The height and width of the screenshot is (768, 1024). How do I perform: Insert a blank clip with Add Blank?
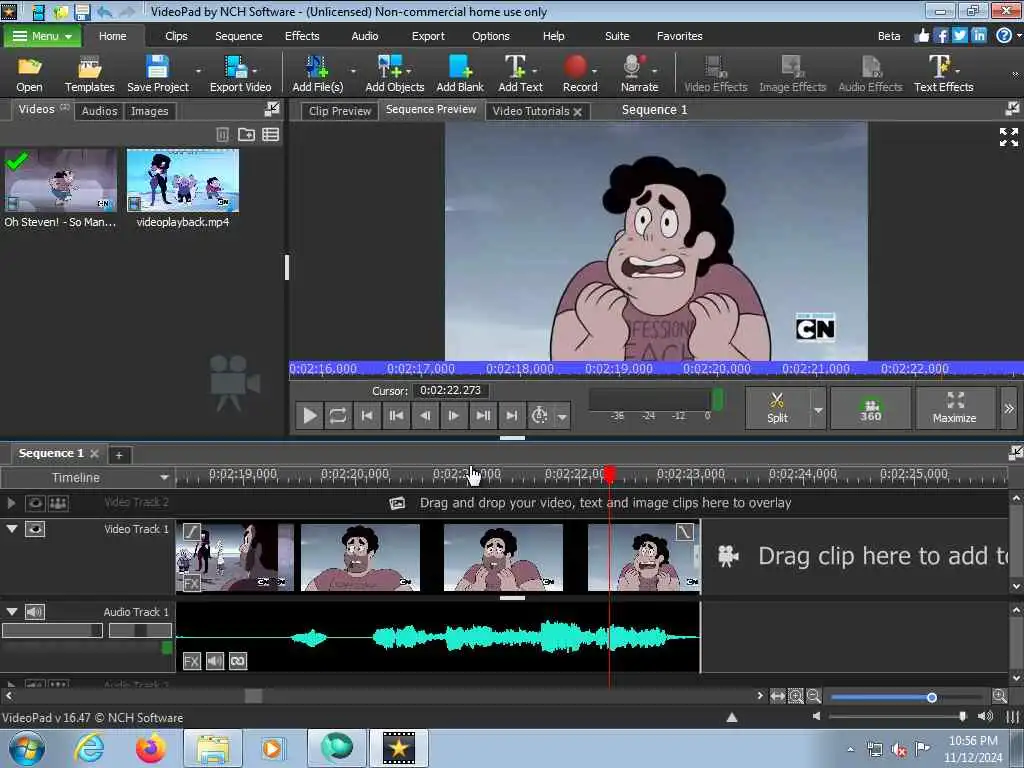pos(460,73)
